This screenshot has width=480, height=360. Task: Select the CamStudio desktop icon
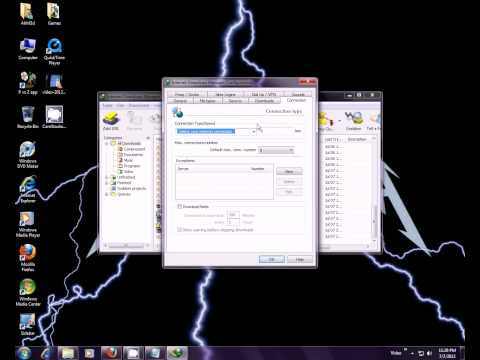click(54, 117)
